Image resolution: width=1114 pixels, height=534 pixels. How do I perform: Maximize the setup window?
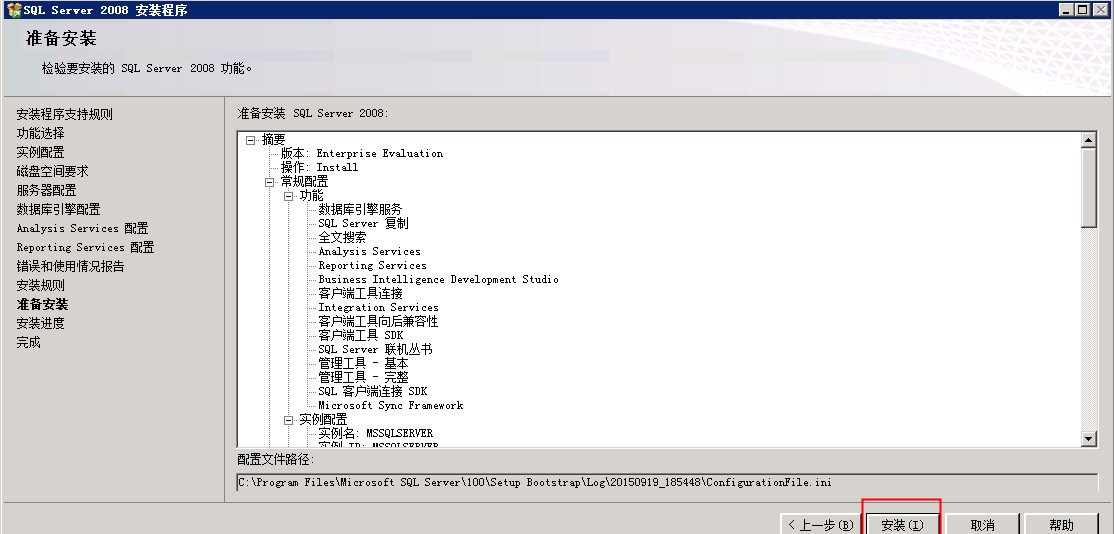pyautogui.click(x=1084, y=10)
